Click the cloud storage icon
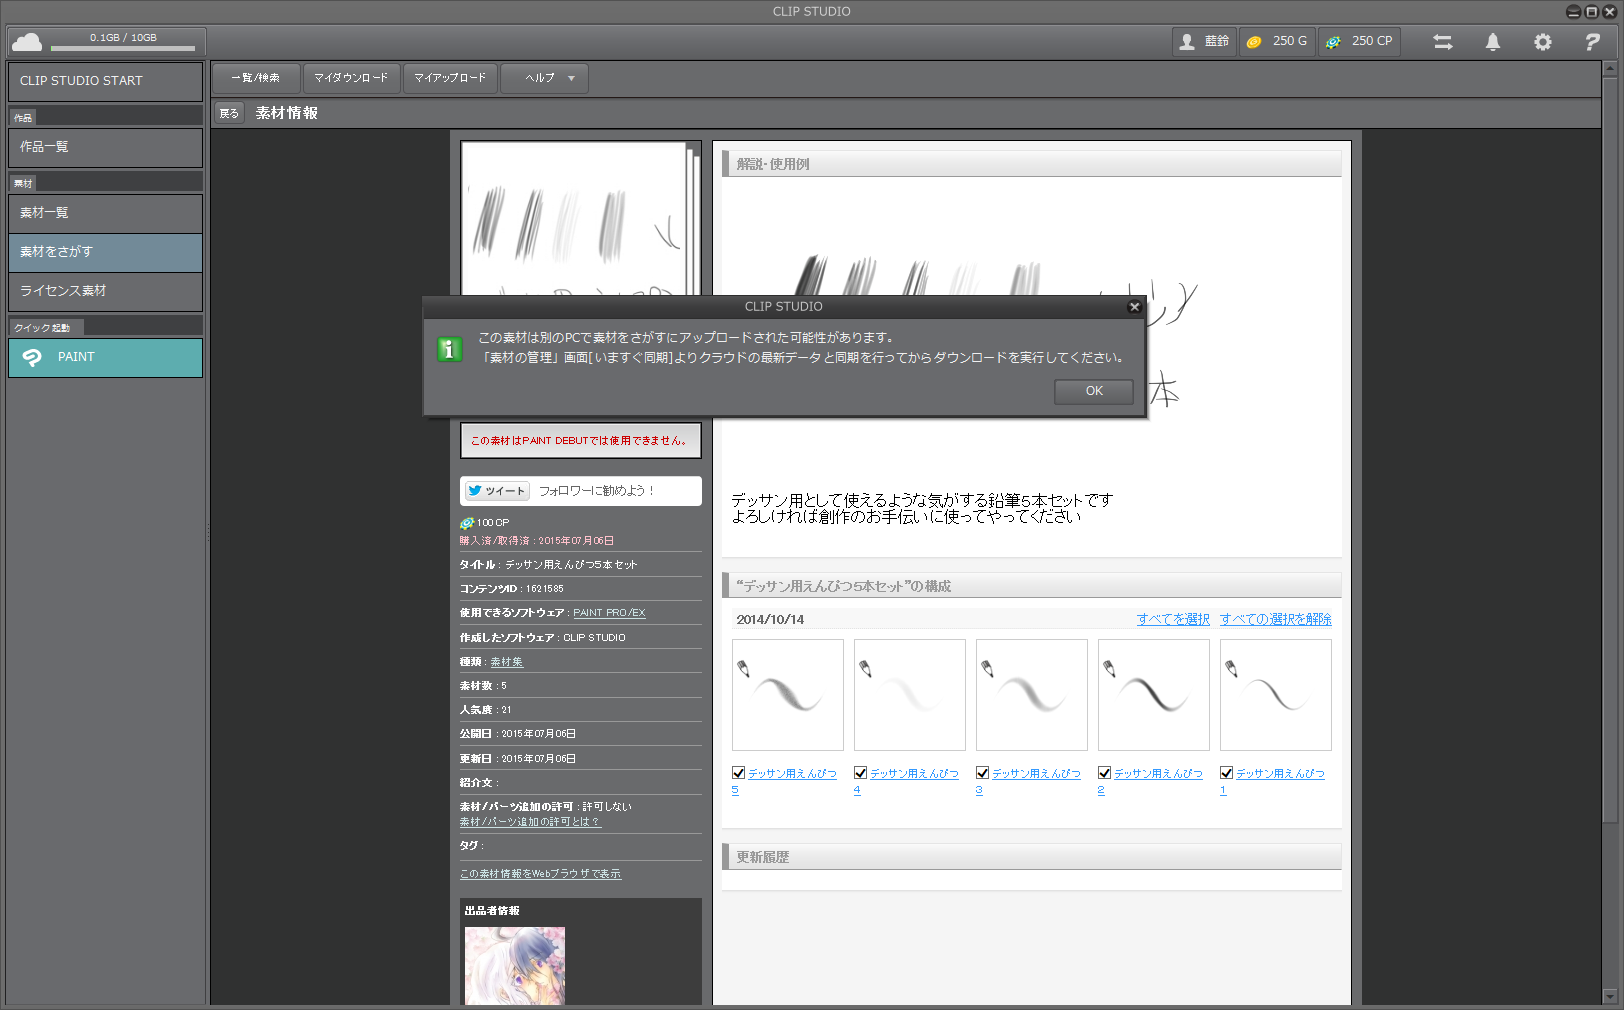 click(27, 42)
